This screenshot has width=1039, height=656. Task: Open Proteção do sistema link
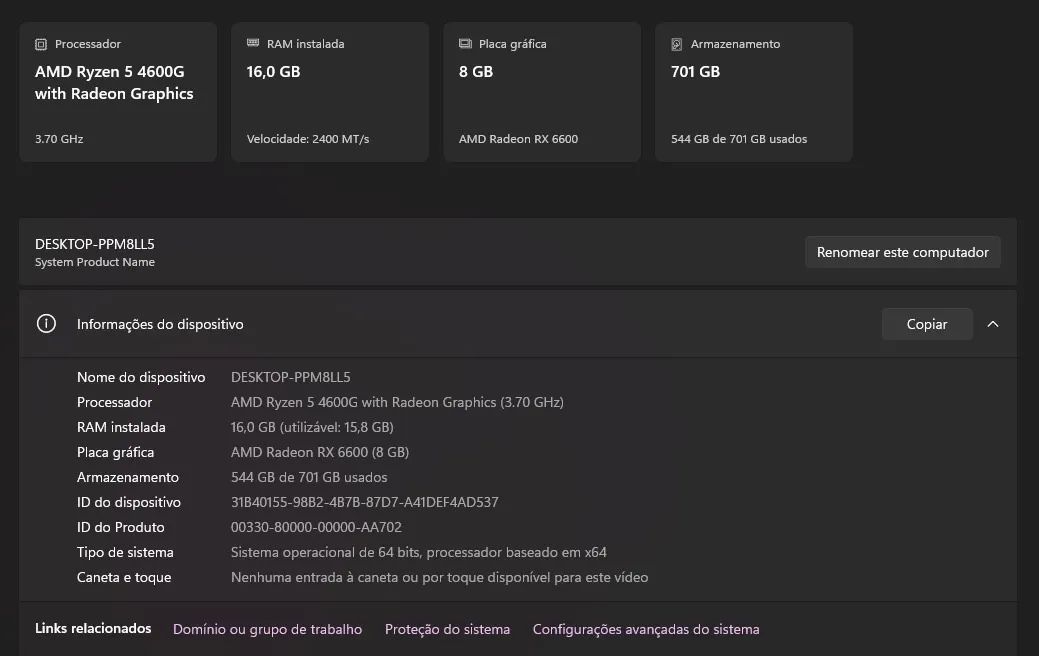pos(447,629)
